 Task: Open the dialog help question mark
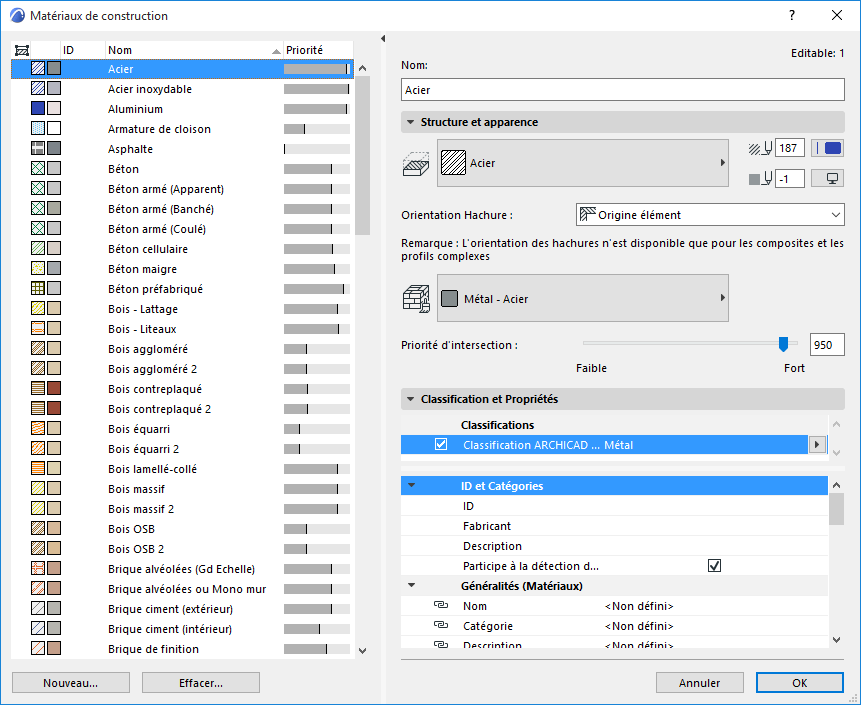click(x=792, y=15)
